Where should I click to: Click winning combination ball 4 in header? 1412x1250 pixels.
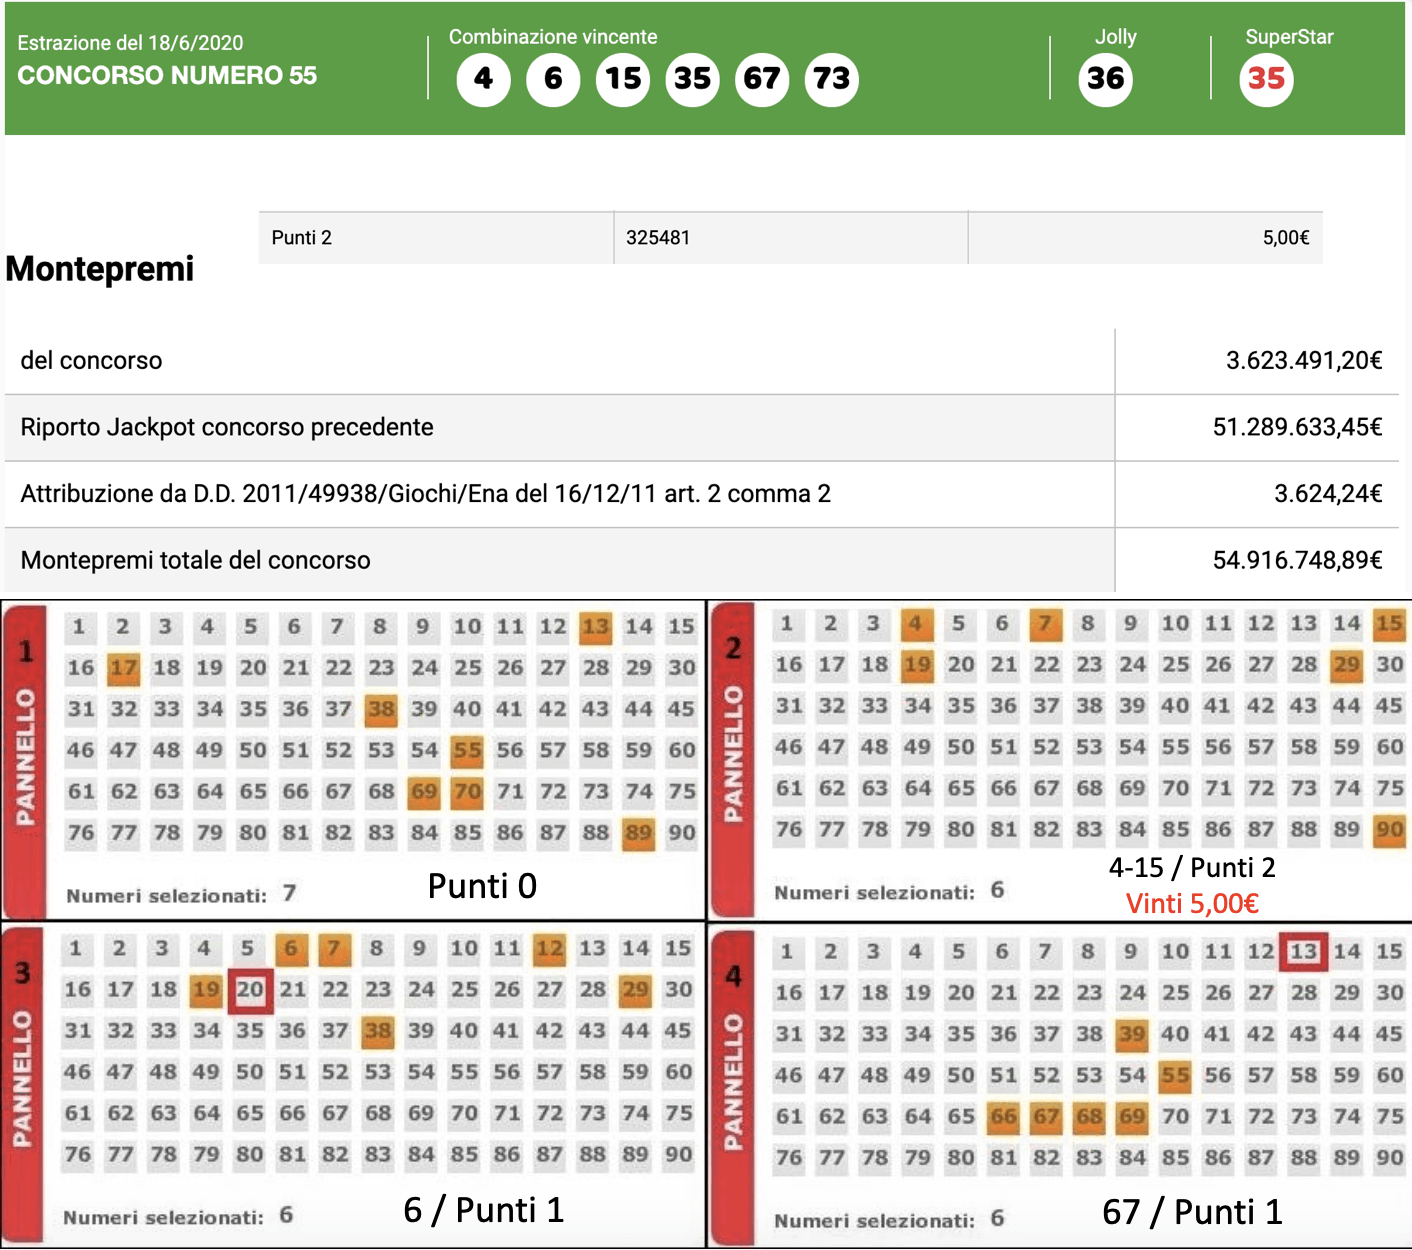click(483, 79)
